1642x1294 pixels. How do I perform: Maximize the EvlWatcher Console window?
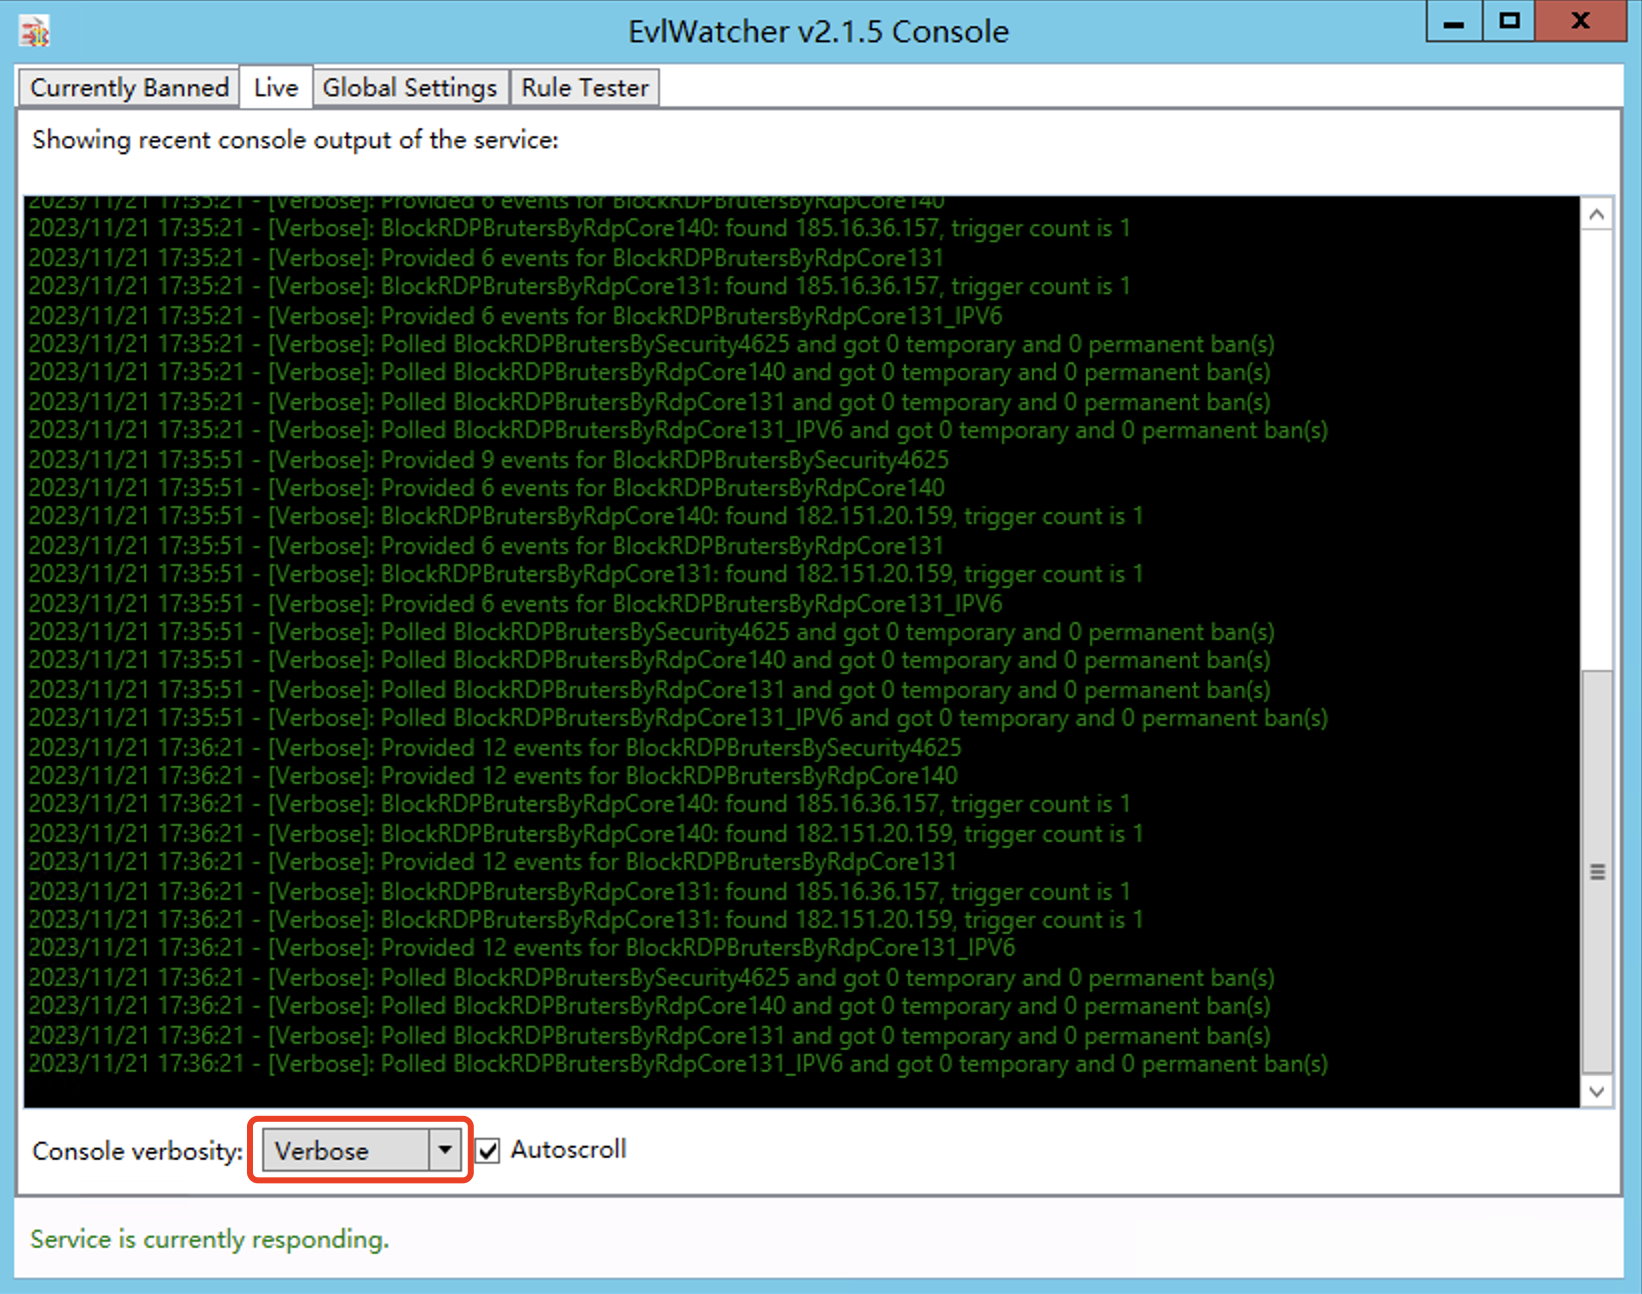(1509, 22)
